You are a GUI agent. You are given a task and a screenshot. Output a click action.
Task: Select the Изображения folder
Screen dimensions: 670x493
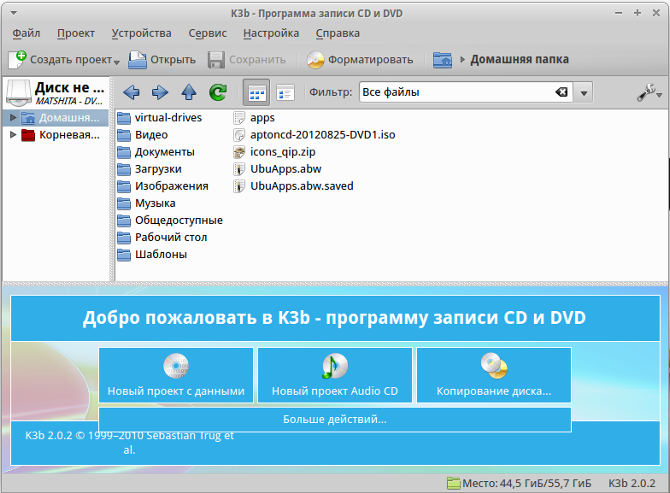click(163, 186)
